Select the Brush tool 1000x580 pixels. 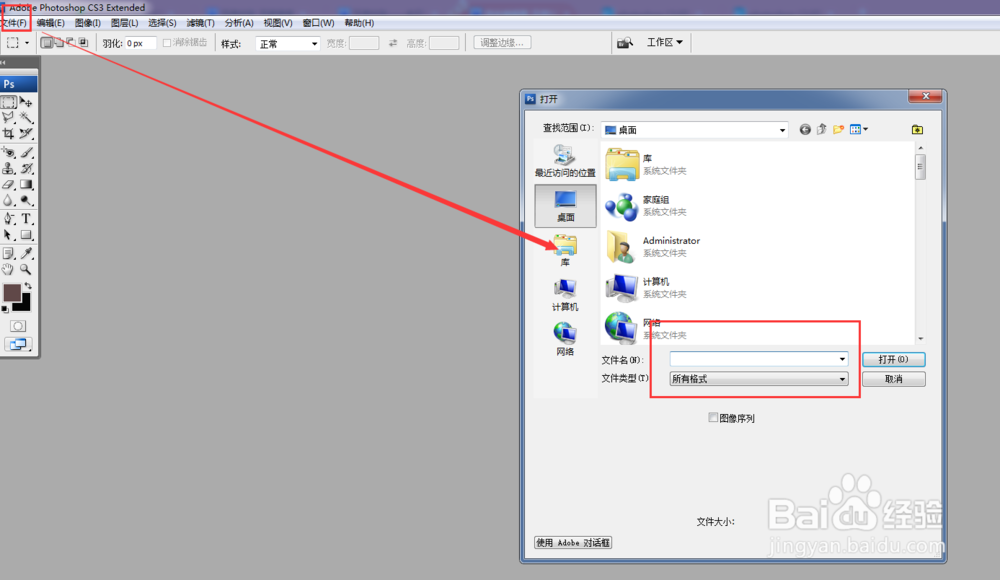[x=26, y=152]
